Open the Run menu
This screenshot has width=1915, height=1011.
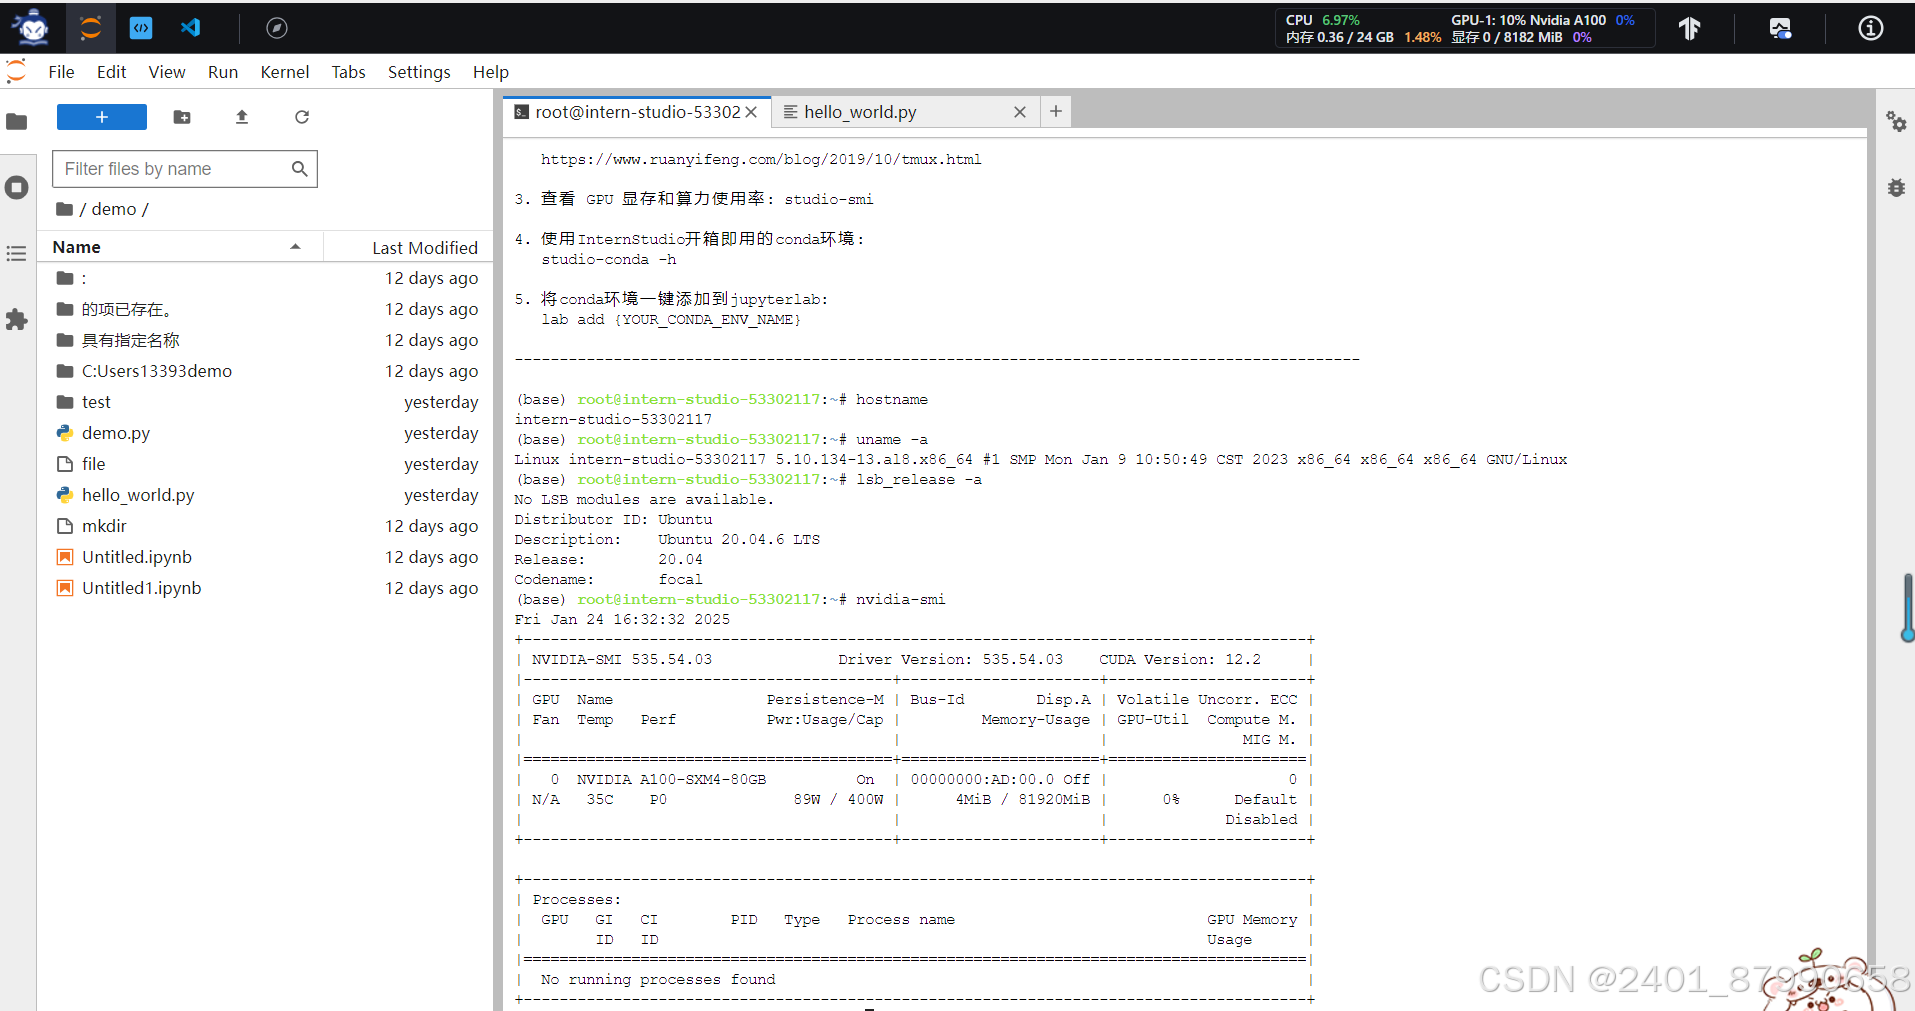[x=223, y=72]
